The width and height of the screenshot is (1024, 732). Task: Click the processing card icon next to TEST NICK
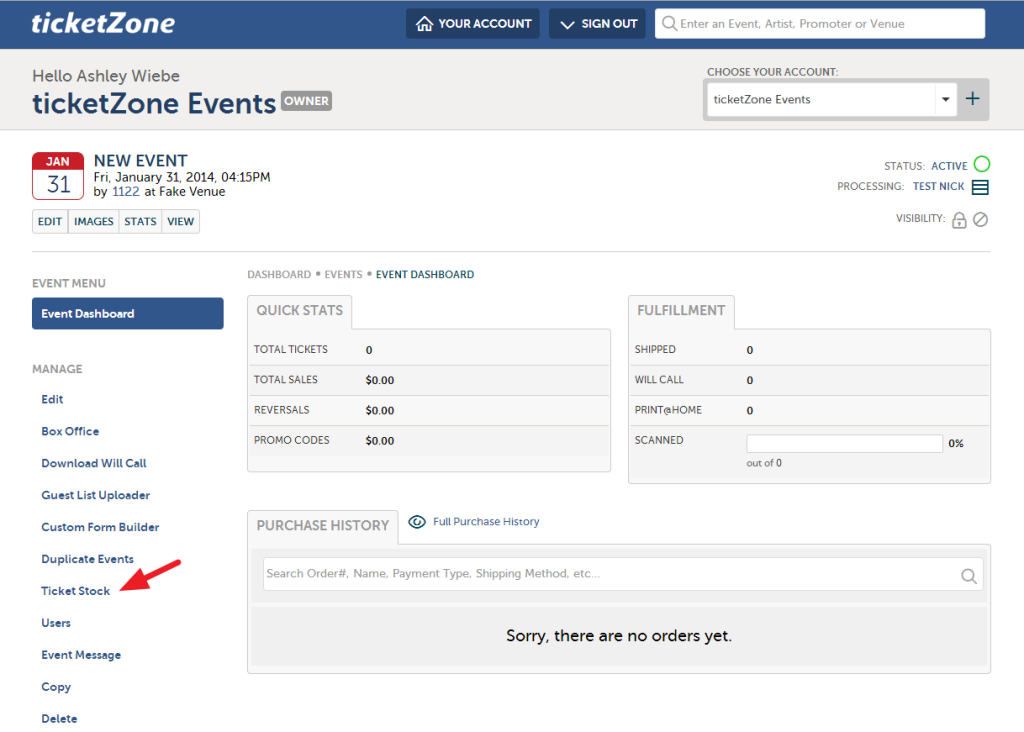tap(980, 187)
